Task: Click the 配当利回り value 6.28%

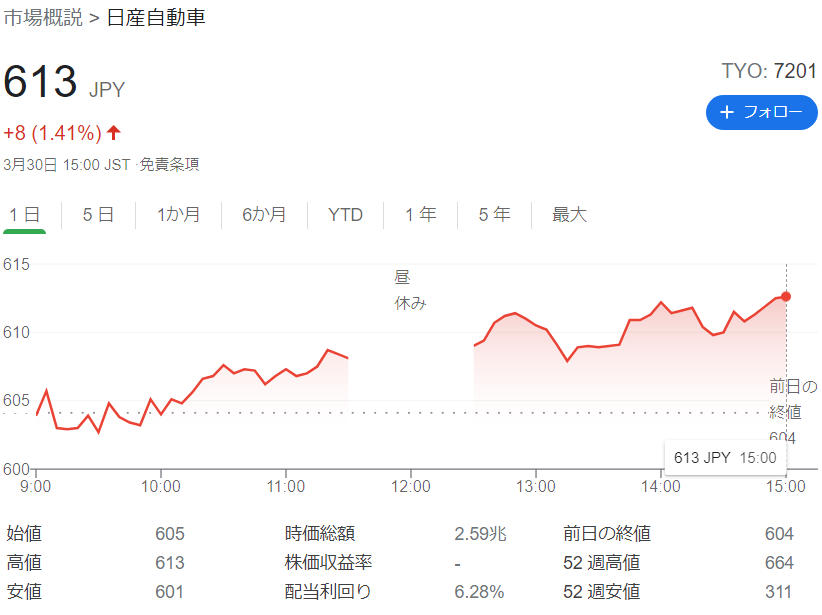Action: point(479,592)
